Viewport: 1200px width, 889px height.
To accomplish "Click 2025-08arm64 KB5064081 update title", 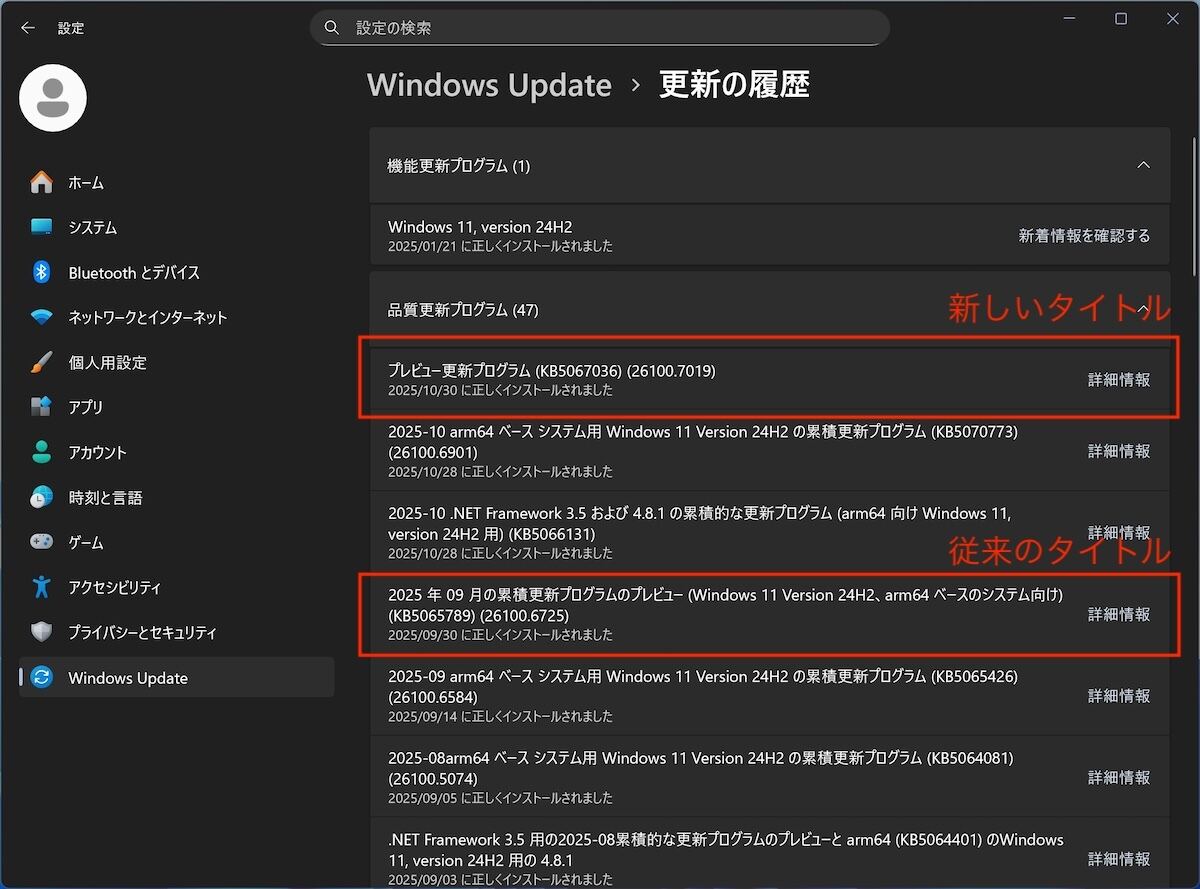I will tap(702, 768).
